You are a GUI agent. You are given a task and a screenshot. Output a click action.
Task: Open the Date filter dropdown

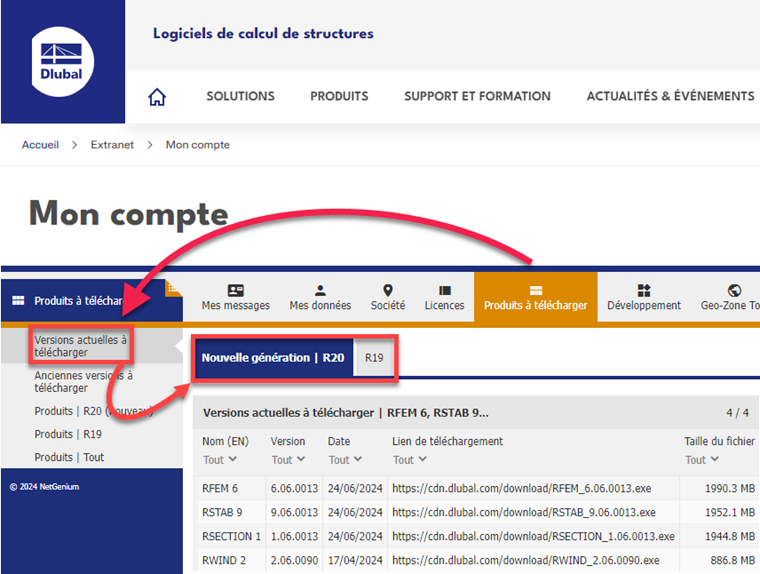[345, 460]
